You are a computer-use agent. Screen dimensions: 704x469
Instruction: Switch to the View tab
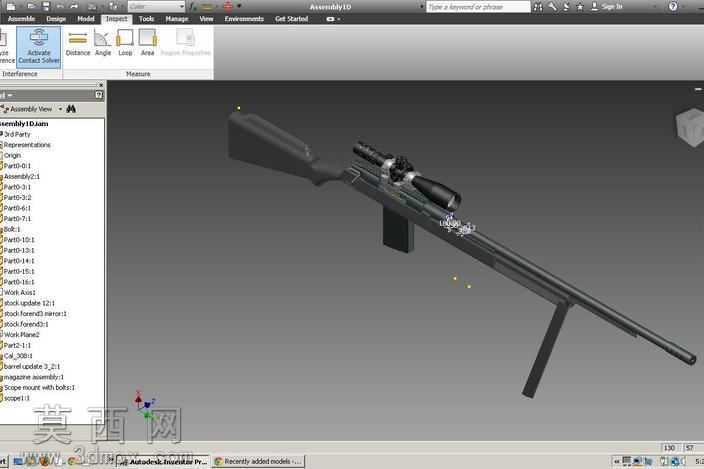click(x=207, y=19)
